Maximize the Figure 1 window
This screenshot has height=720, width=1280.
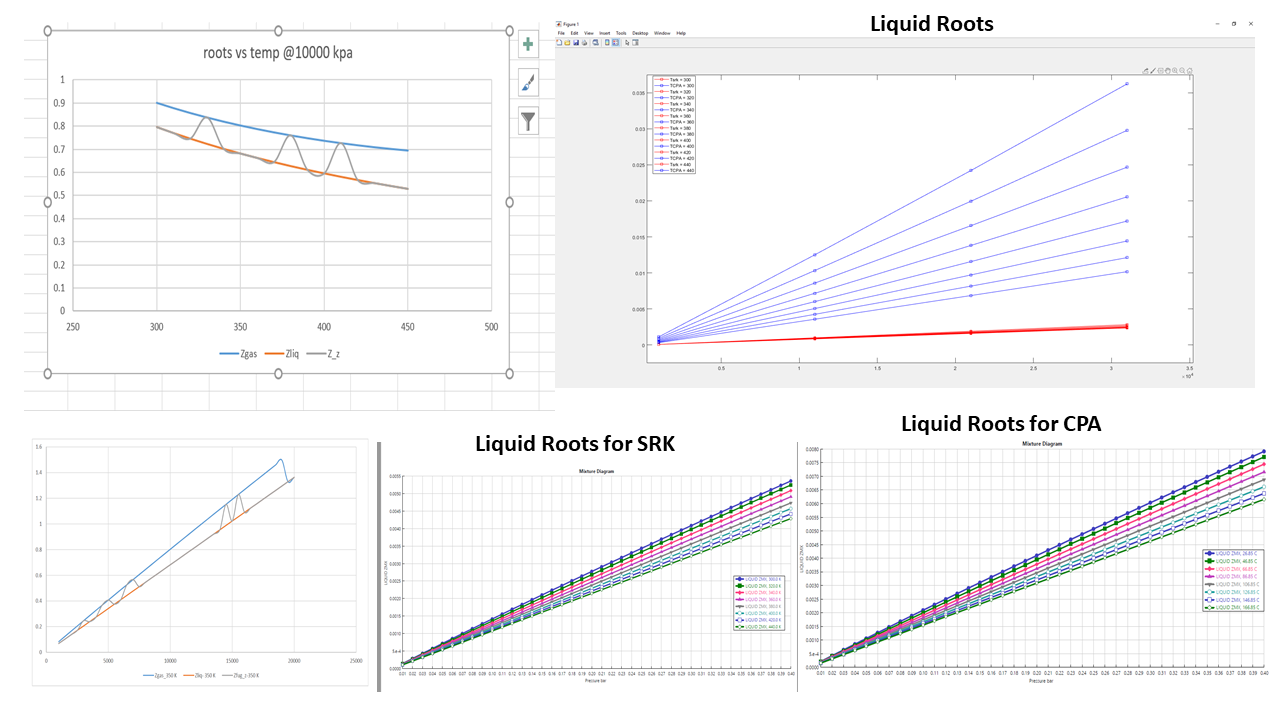[x=1234, y=23]
